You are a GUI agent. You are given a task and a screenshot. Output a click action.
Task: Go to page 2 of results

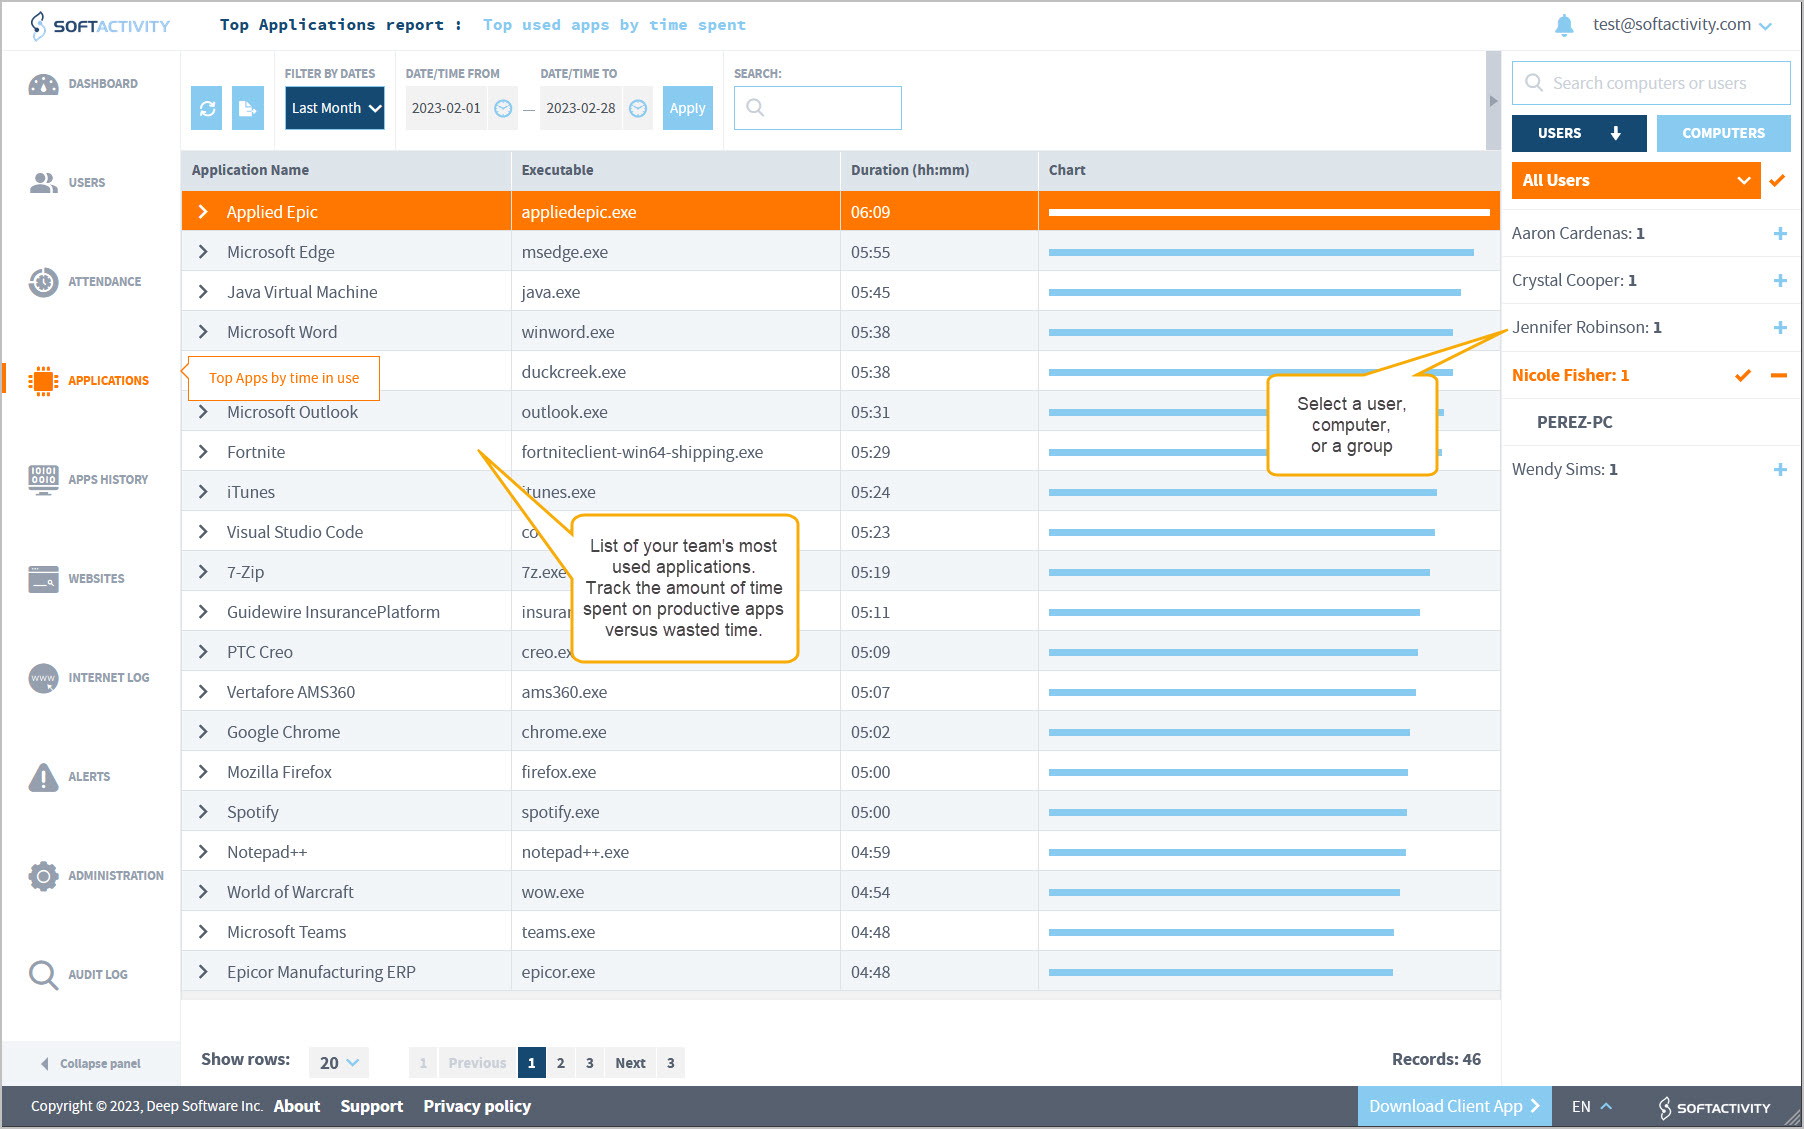click(x=561, y=1063)
